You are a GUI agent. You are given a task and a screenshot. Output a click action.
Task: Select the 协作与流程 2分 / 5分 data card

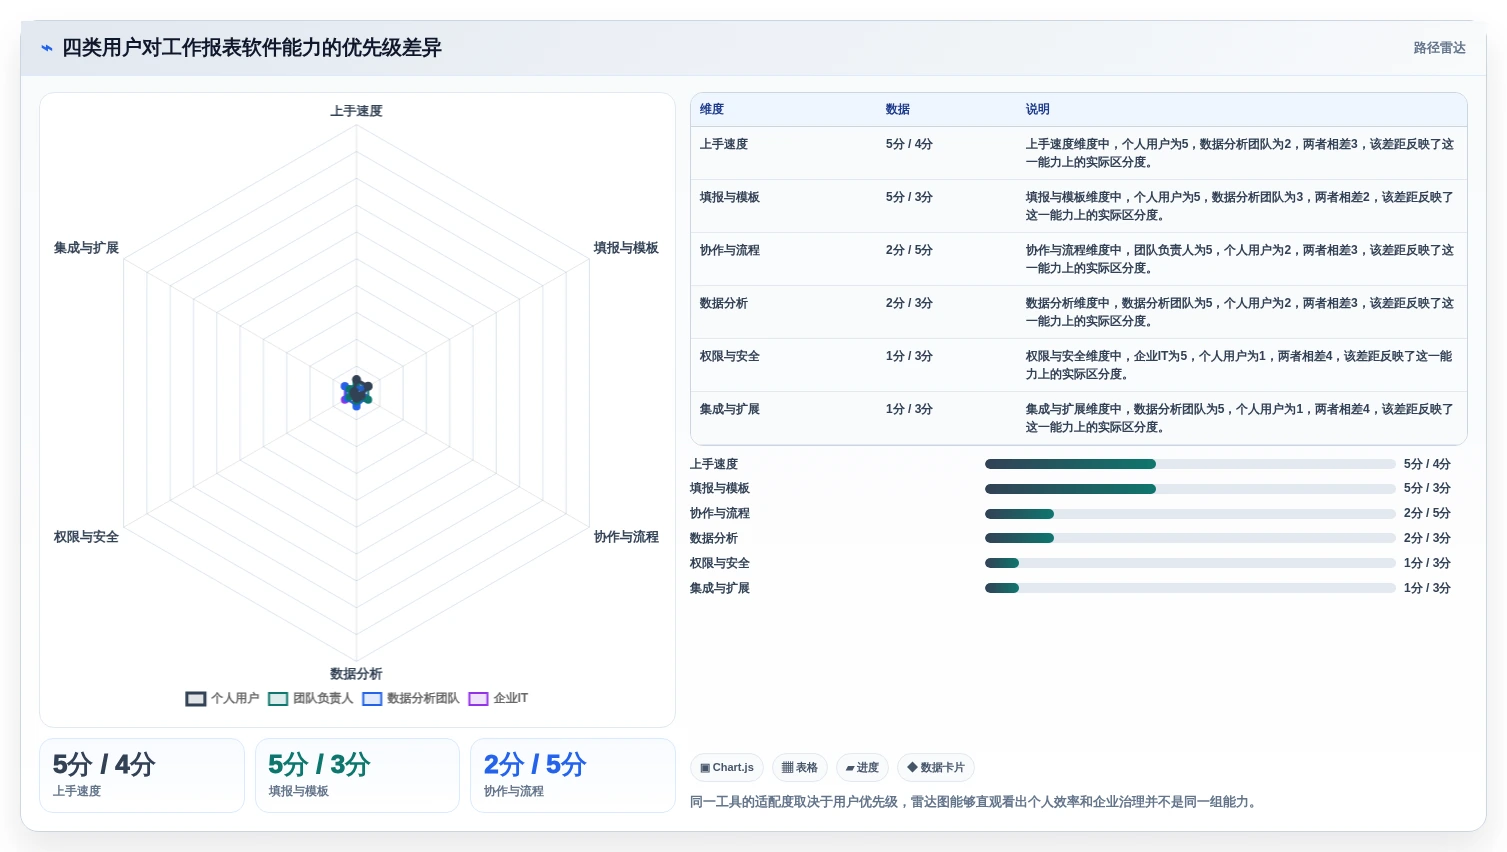click(x=573, y=775)
